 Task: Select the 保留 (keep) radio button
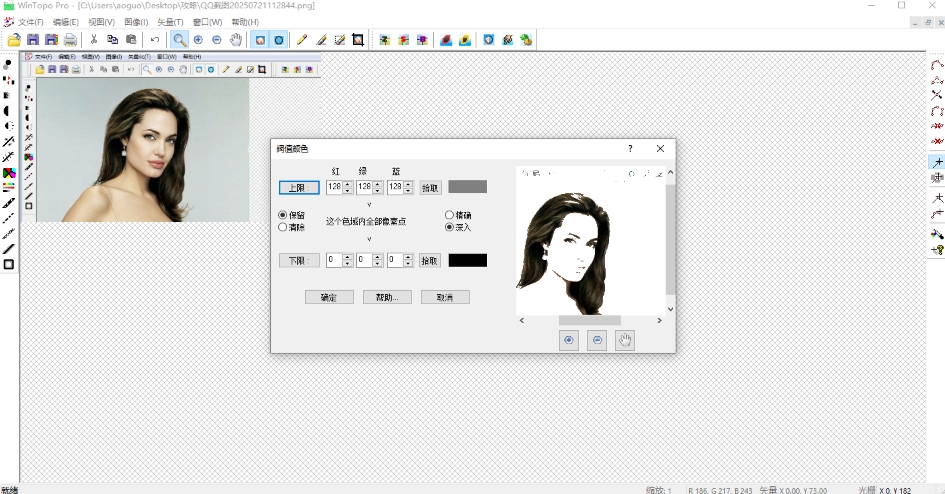[282, 215]
